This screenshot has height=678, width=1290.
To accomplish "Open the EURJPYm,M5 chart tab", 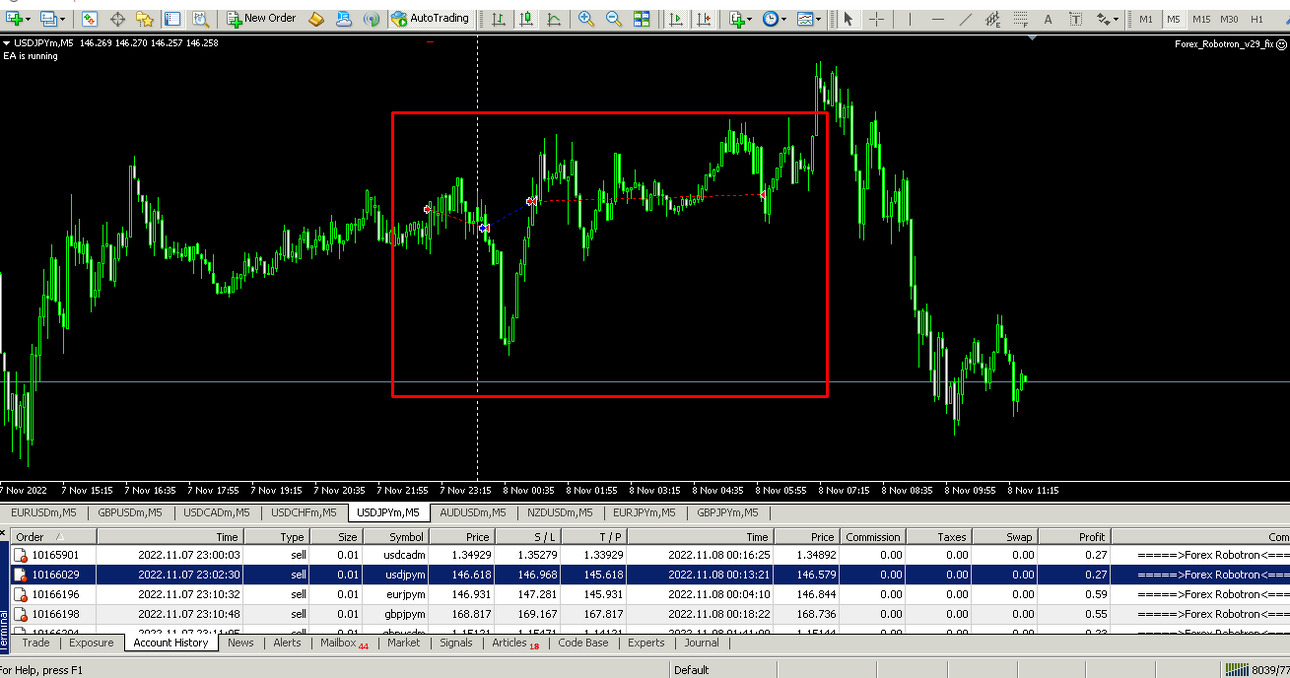I will pos(644,512).
